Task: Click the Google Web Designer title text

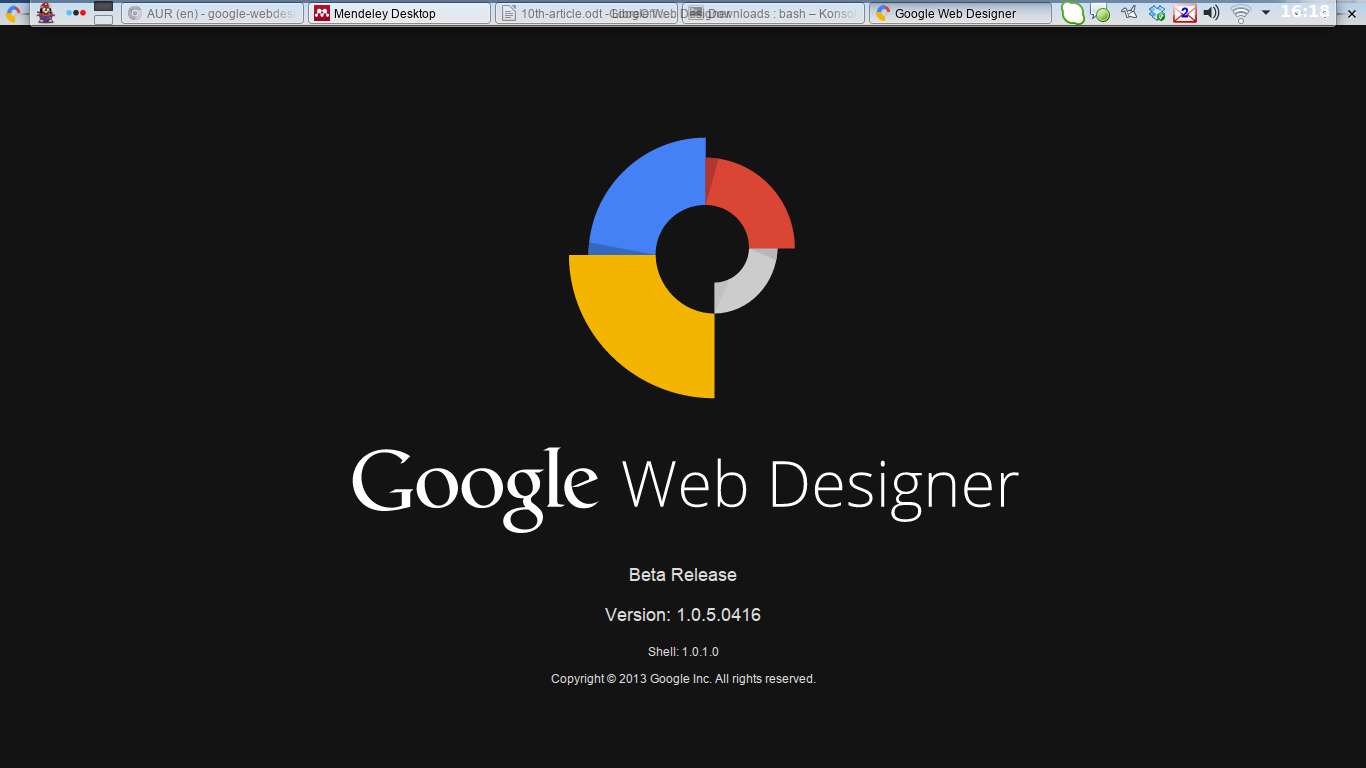Action: click(x=685, y=488)
